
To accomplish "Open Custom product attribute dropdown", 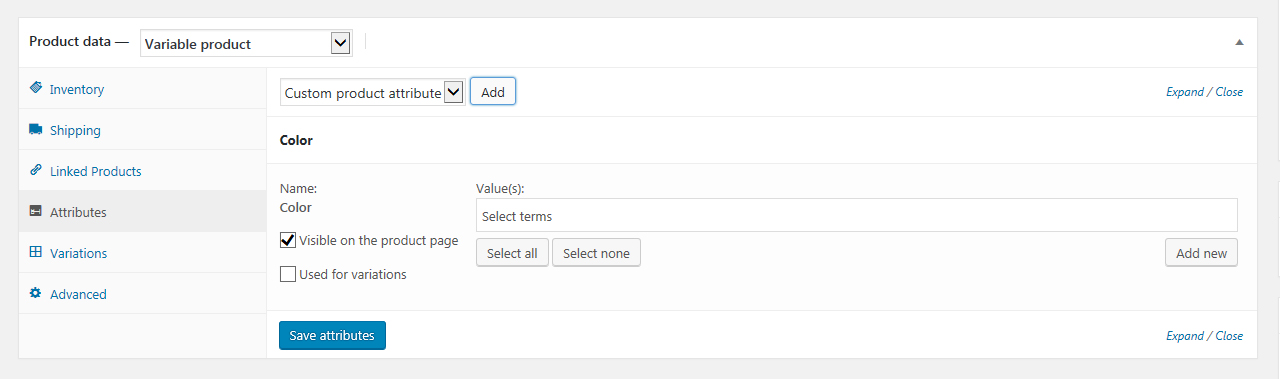I will (x=371, y=92).
